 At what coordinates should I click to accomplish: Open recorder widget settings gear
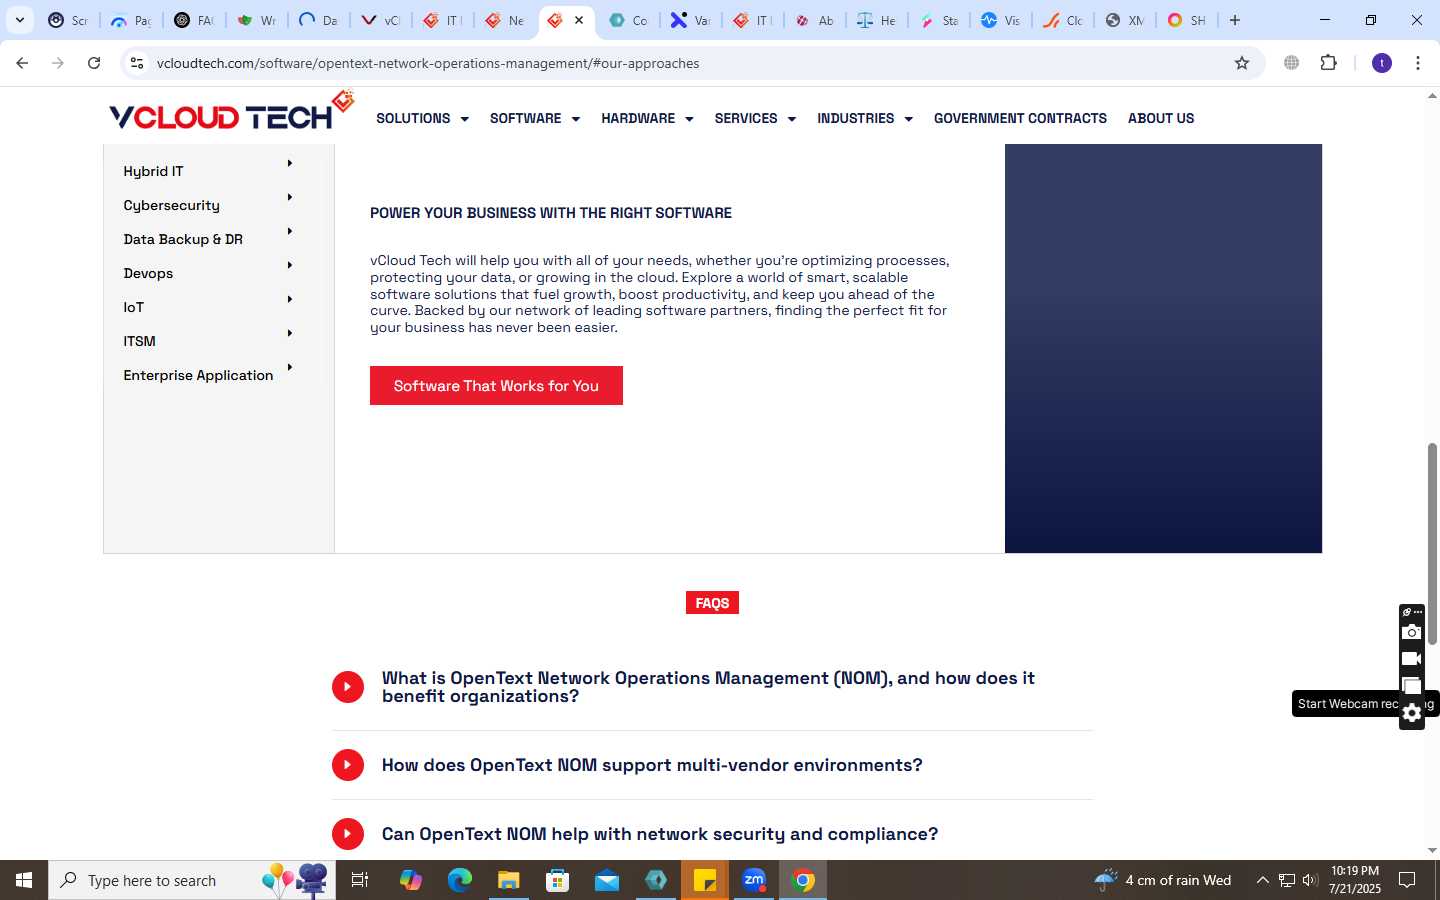point(1411,713)
